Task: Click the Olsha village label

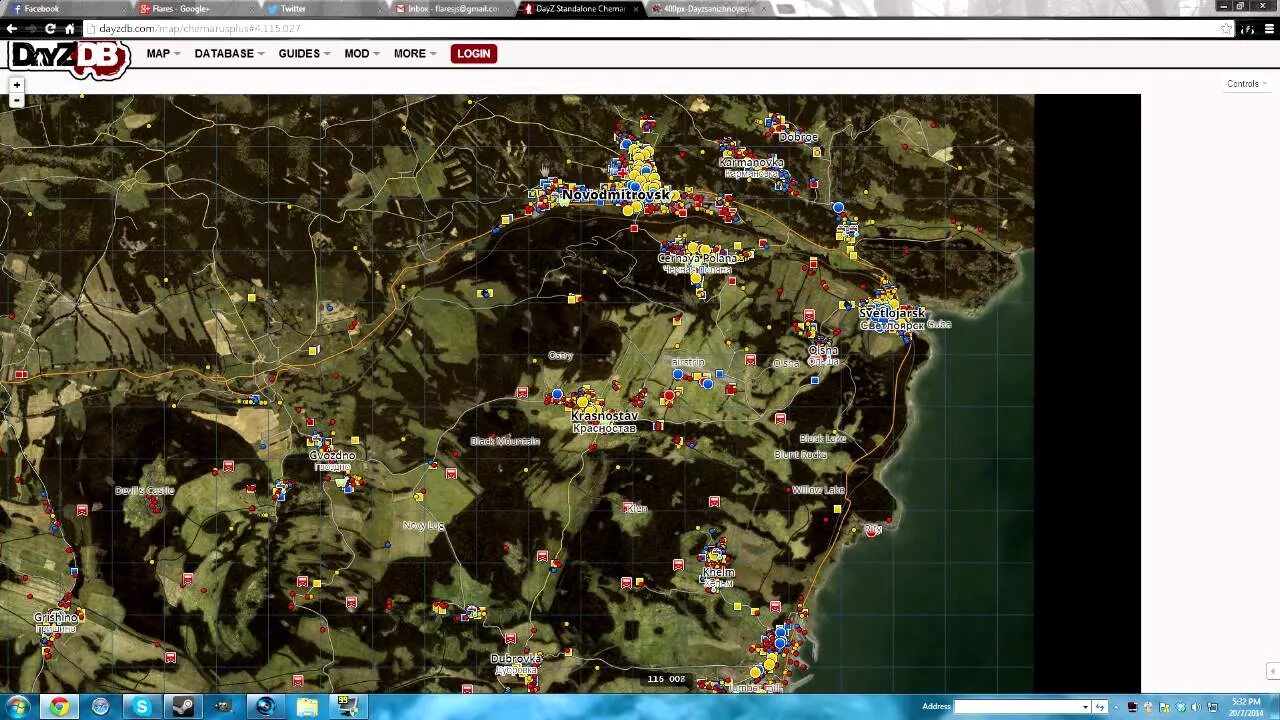Action: point(823,350)
